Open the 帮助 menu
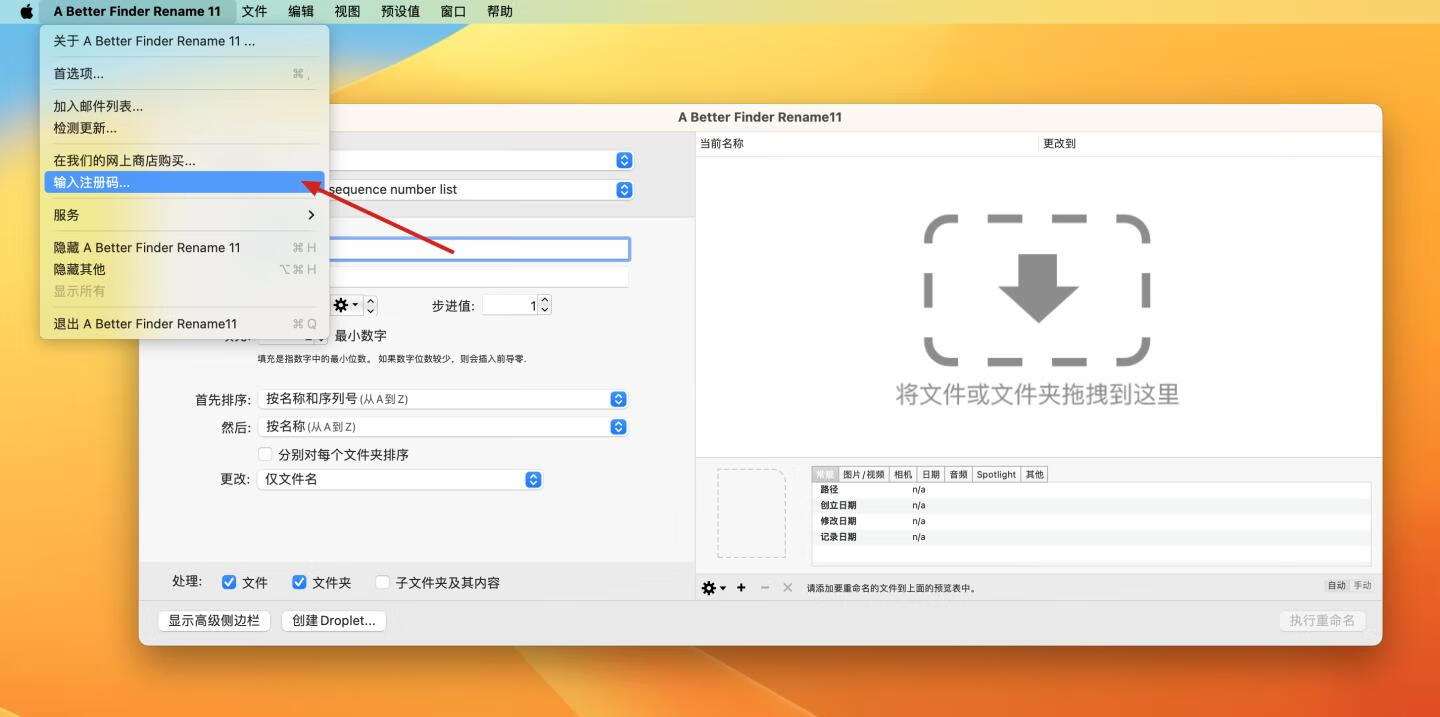 500,11
